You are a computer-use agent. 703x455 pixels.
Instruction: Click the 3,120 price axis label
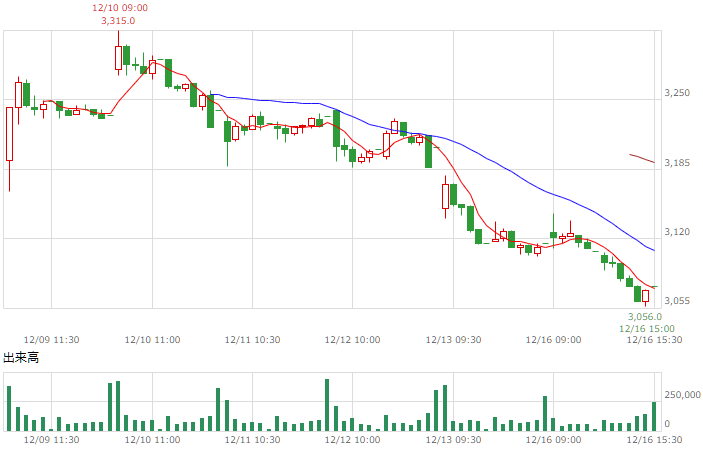pos(677,231)
